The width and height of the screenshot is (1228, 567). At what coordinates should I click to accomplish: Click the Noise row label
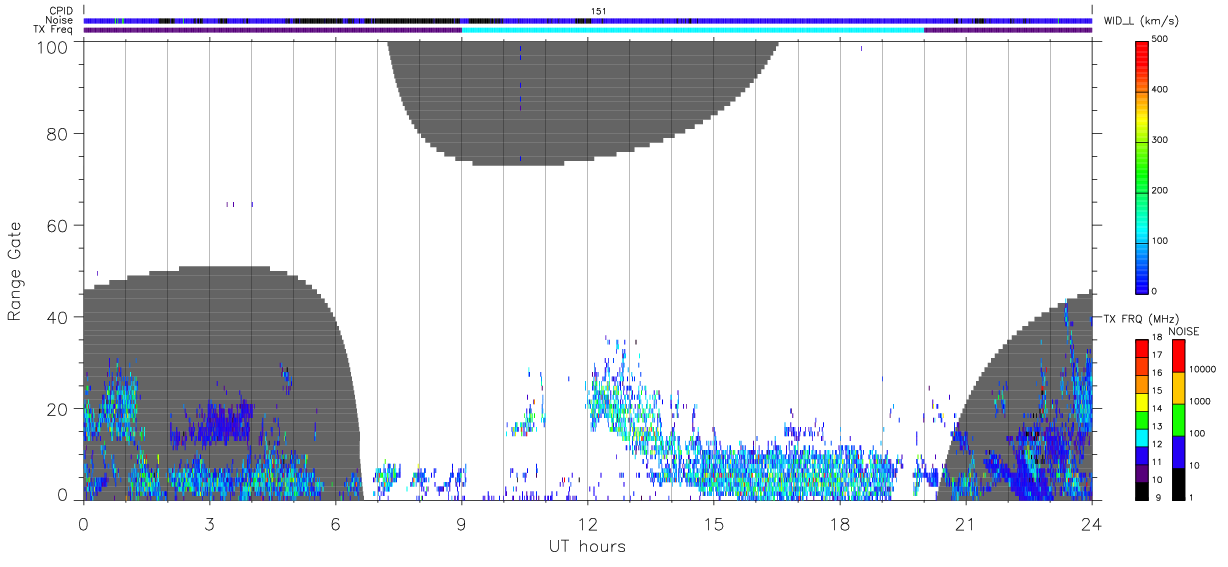pyautogui.click(x=59, y=20)
